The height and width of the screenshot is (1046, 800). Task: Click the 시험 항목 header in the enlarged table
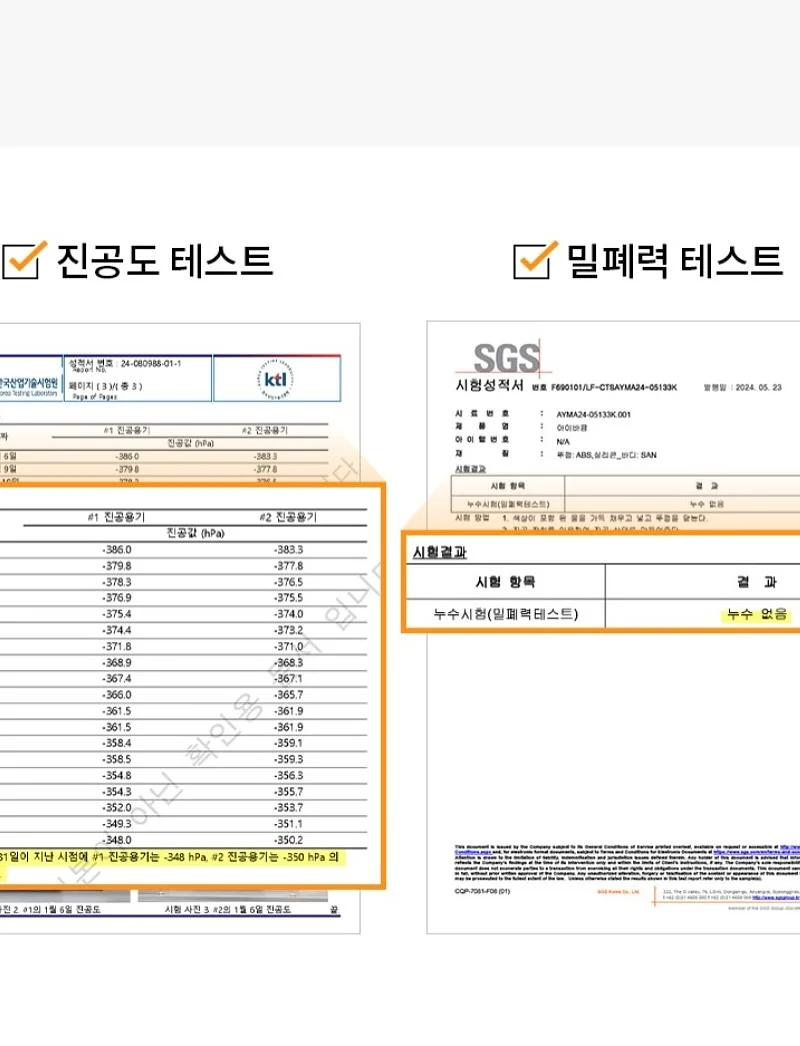(x=505, y=582)
